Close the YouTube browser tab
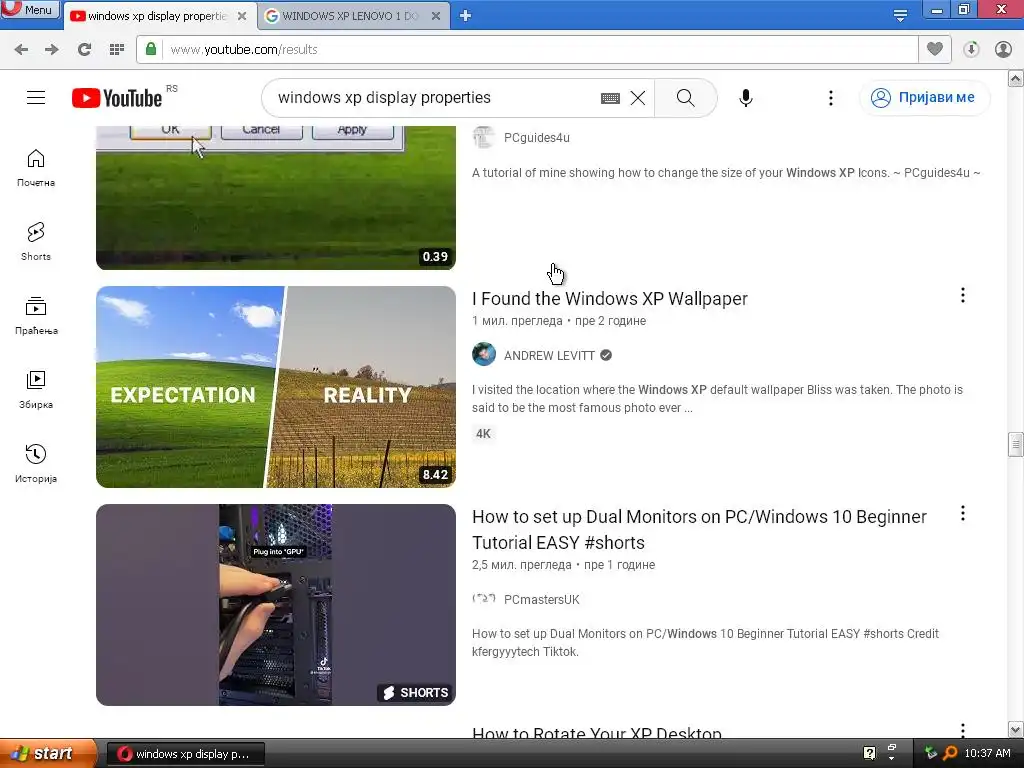The height and width of the screenshot is (768, 1024). (x=242, y=16)
